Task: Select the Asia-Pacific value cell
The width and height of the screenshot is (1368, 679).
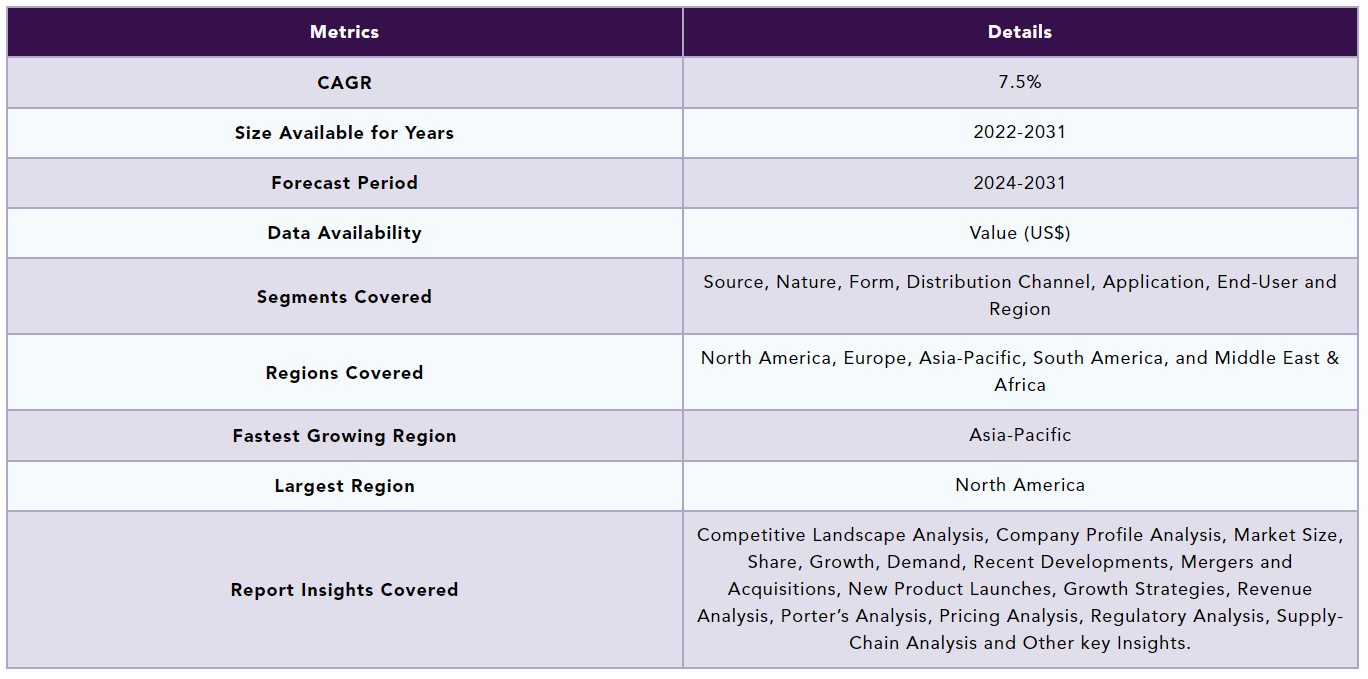Action: [x=1020, y=436]
